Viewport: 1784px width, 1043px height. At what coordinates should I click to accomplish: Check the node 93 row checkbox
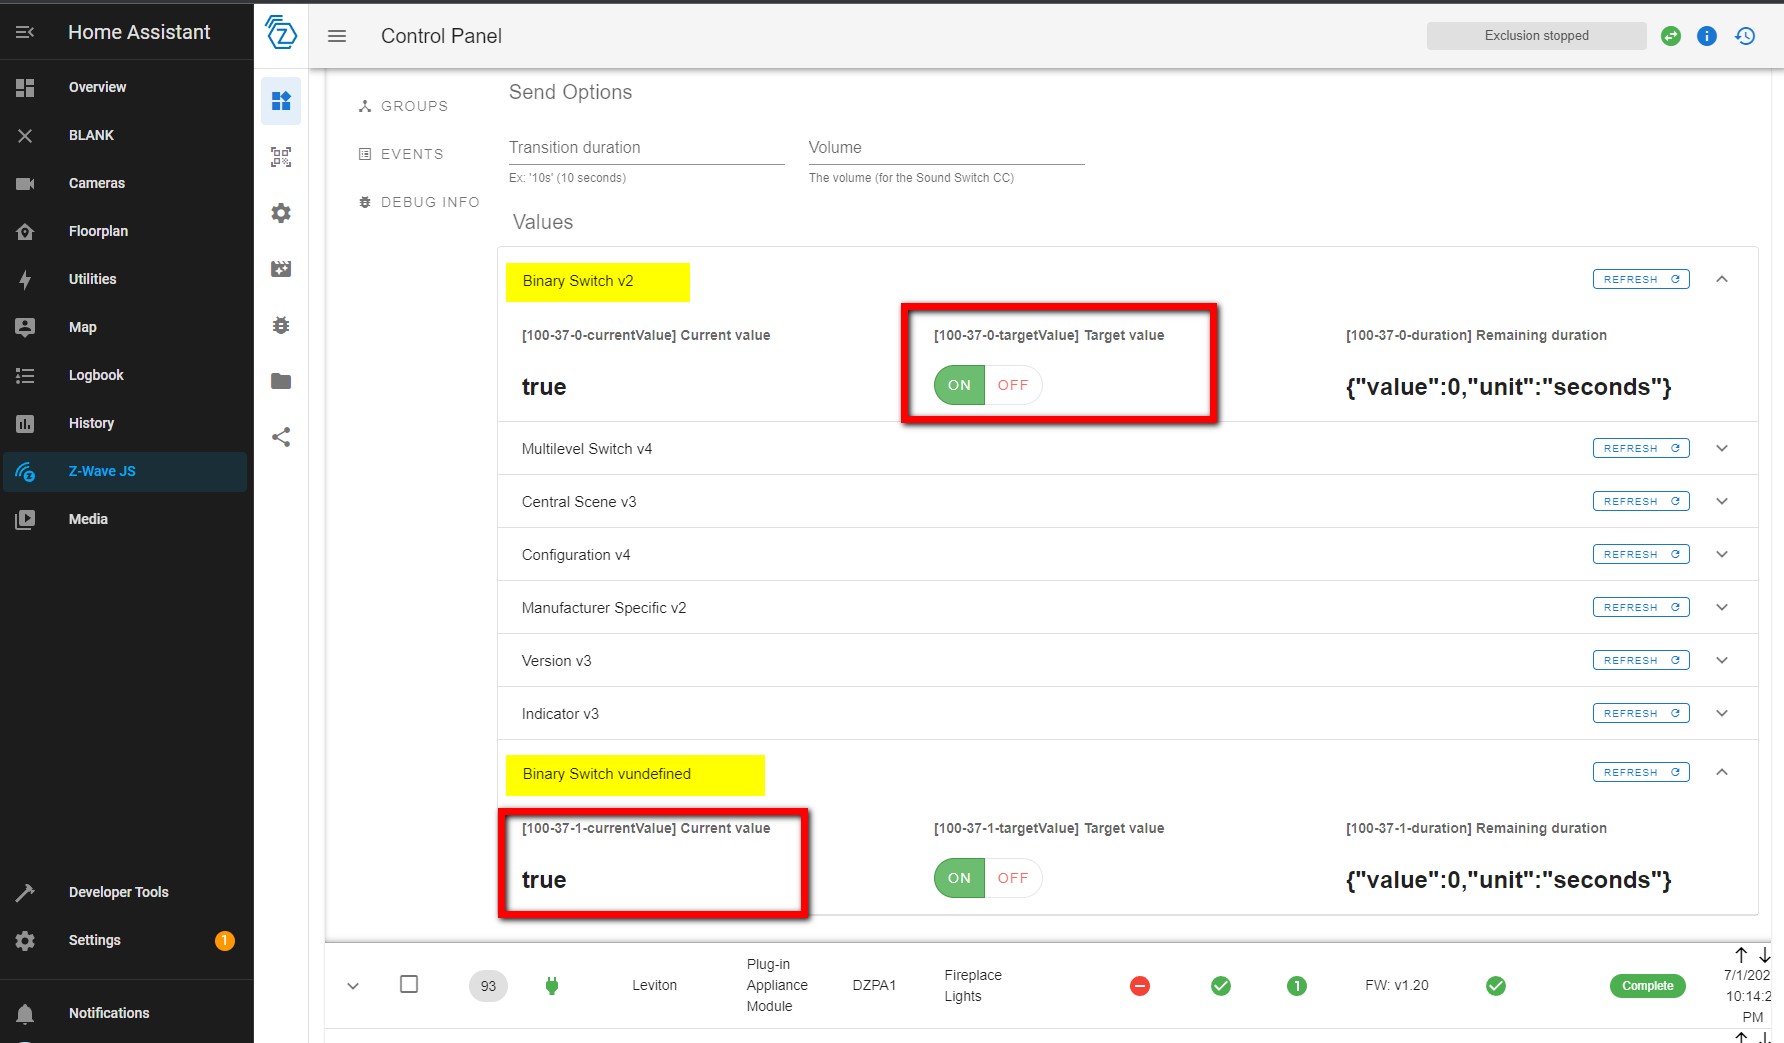(x=409, y=984)
